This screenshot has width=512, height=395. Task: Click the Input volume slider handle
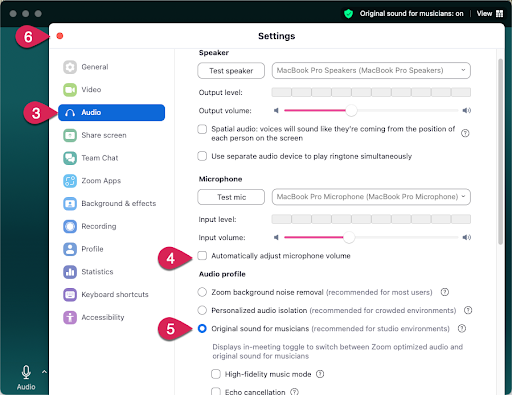tap(349, 237)
